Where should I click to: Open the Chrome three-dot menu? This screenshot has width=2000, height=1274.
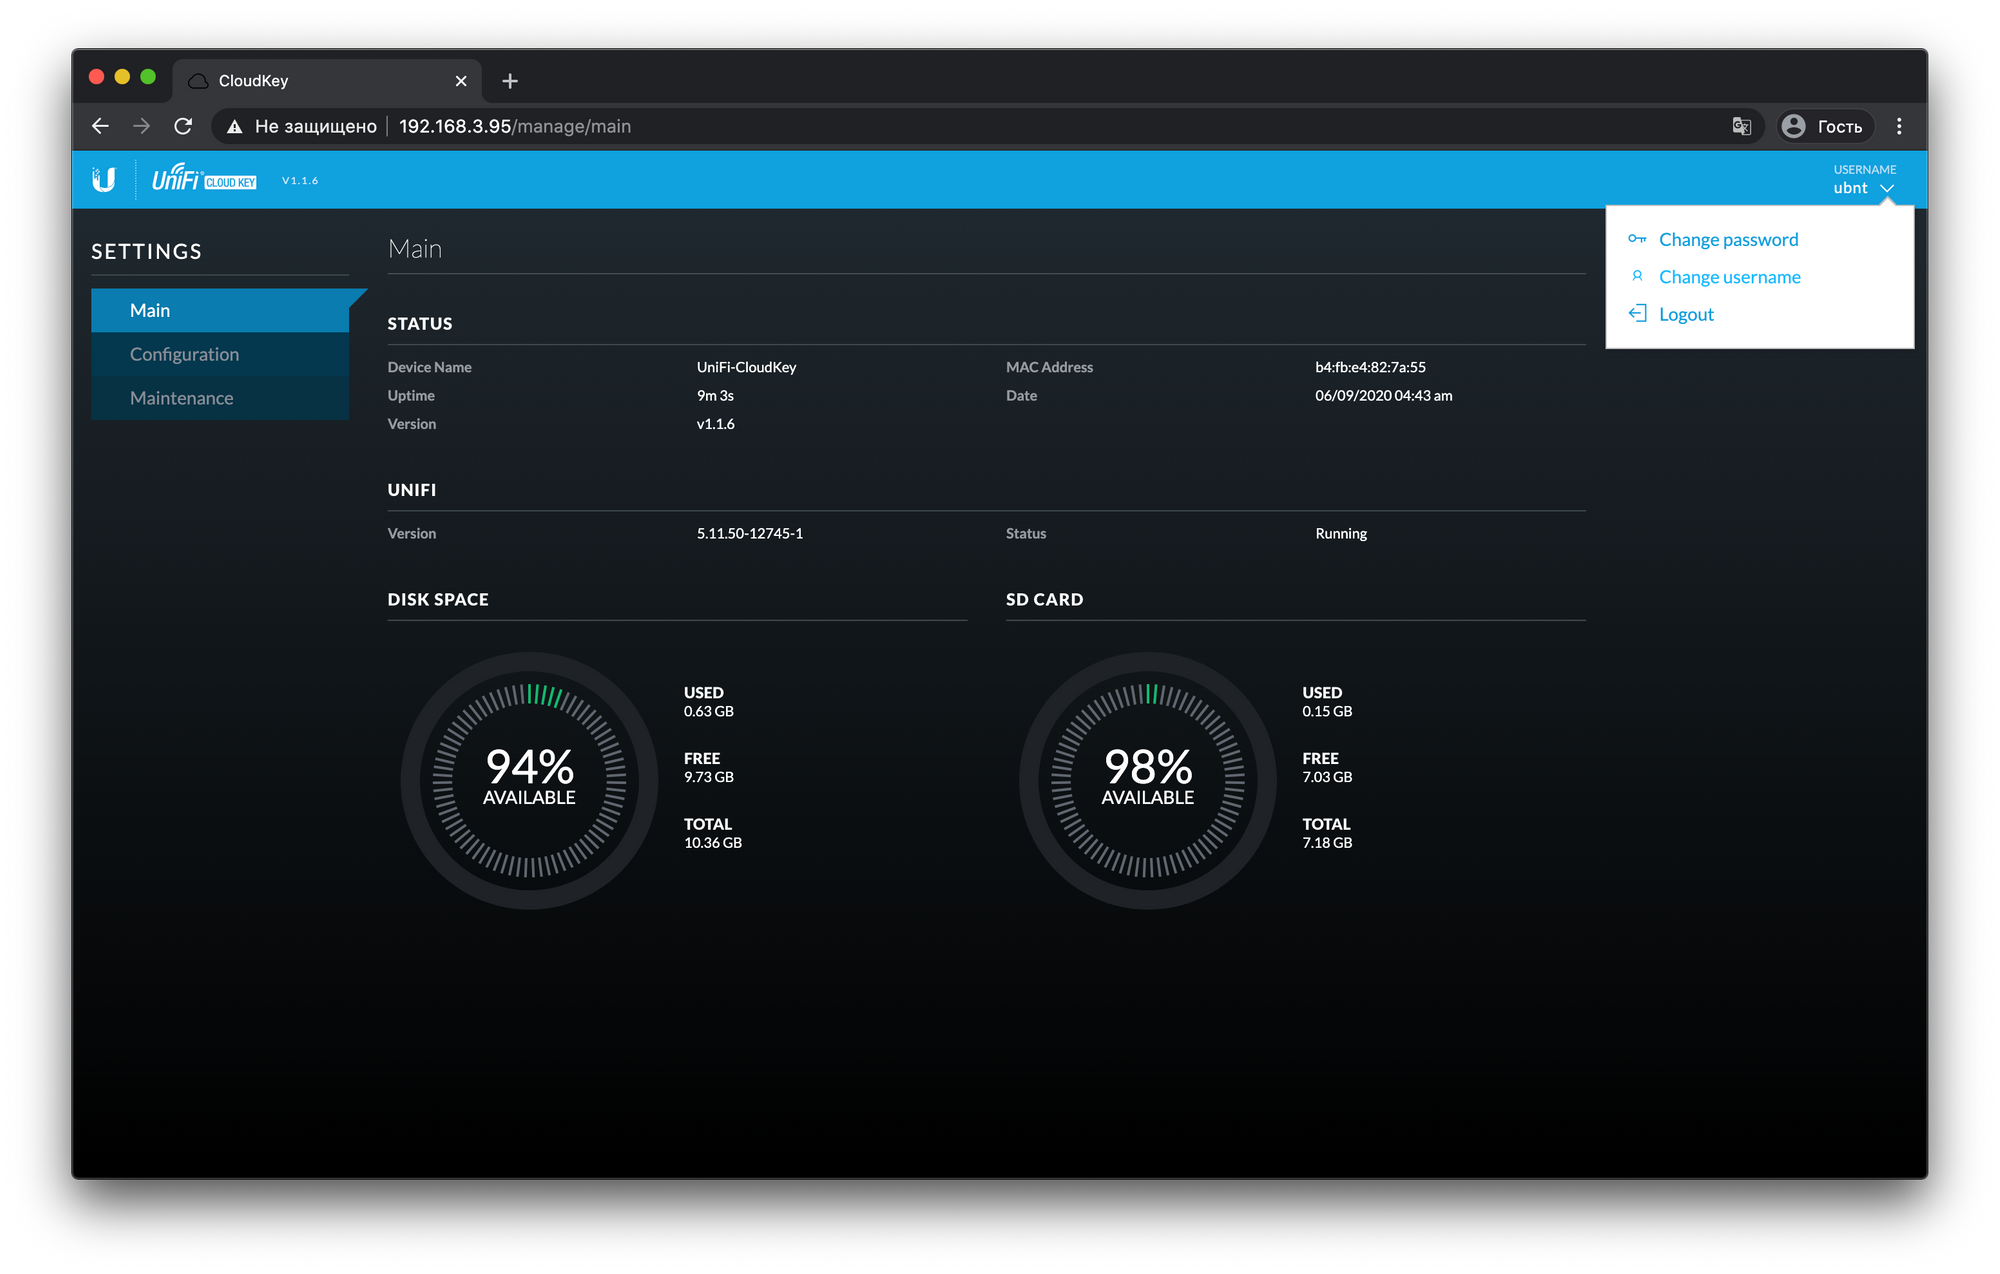point(1899,126)
